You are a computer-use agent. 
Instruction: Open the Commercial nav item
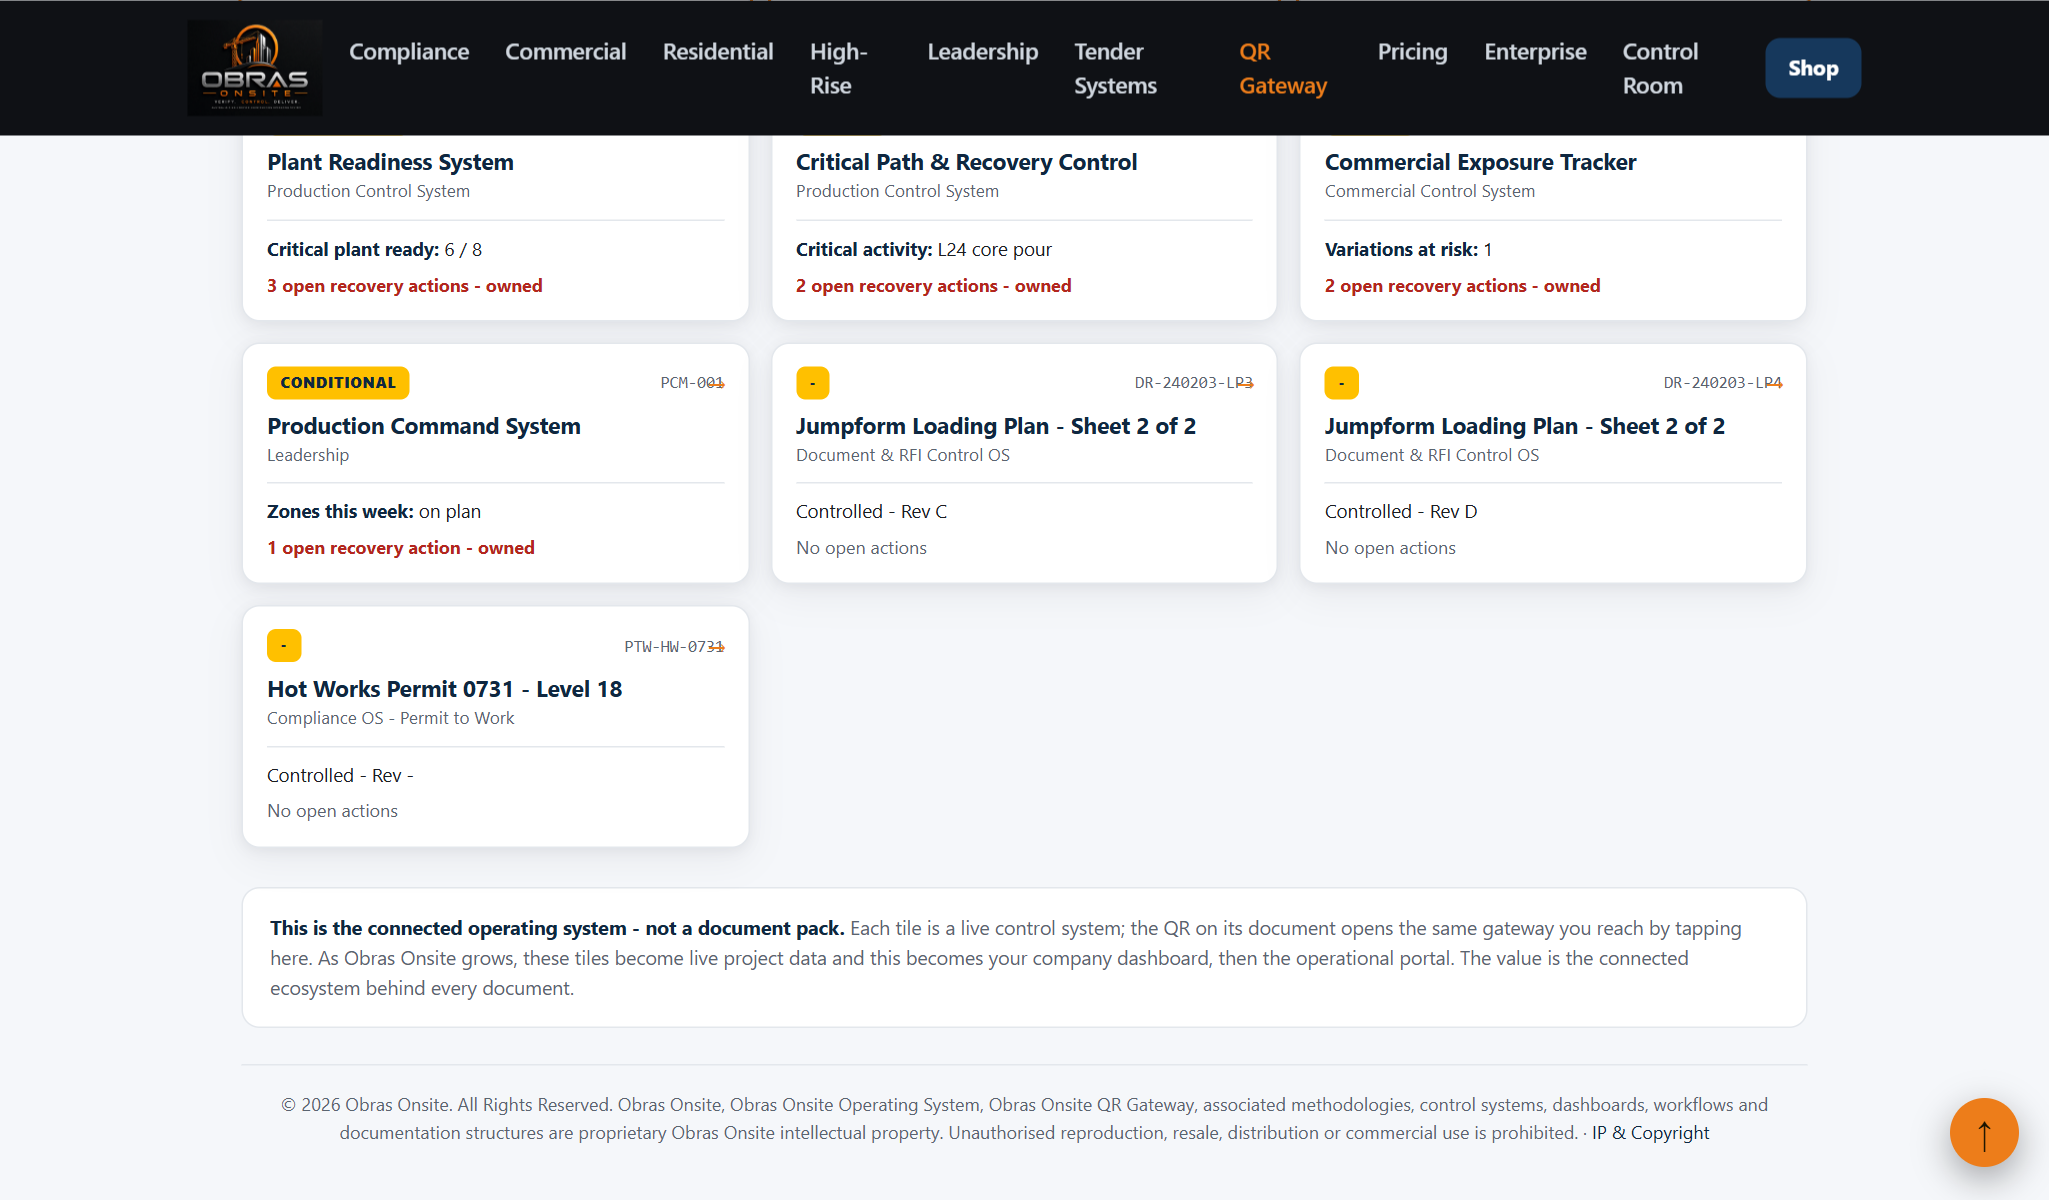tap(565, 51)
